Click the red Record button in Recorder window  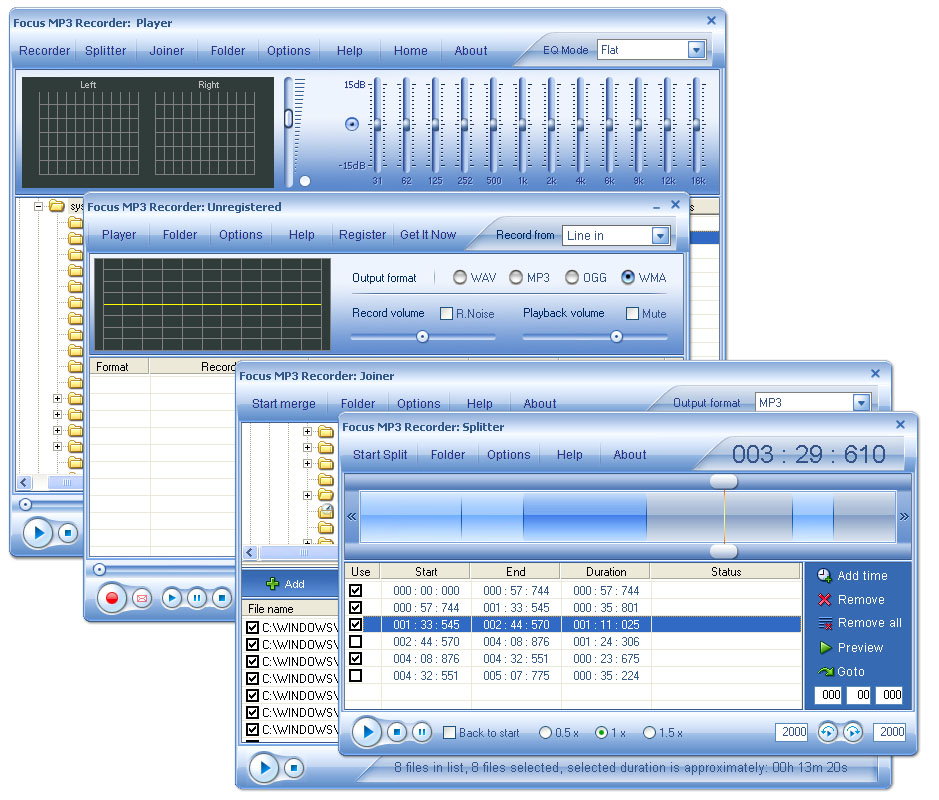pos(111,598)
